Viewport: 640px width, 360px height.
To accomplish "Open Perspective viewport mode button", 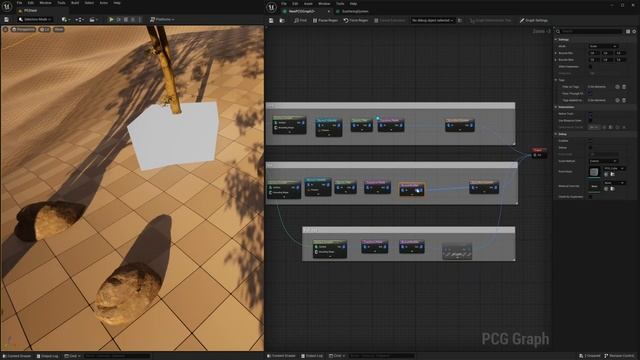I will point(23,29).
